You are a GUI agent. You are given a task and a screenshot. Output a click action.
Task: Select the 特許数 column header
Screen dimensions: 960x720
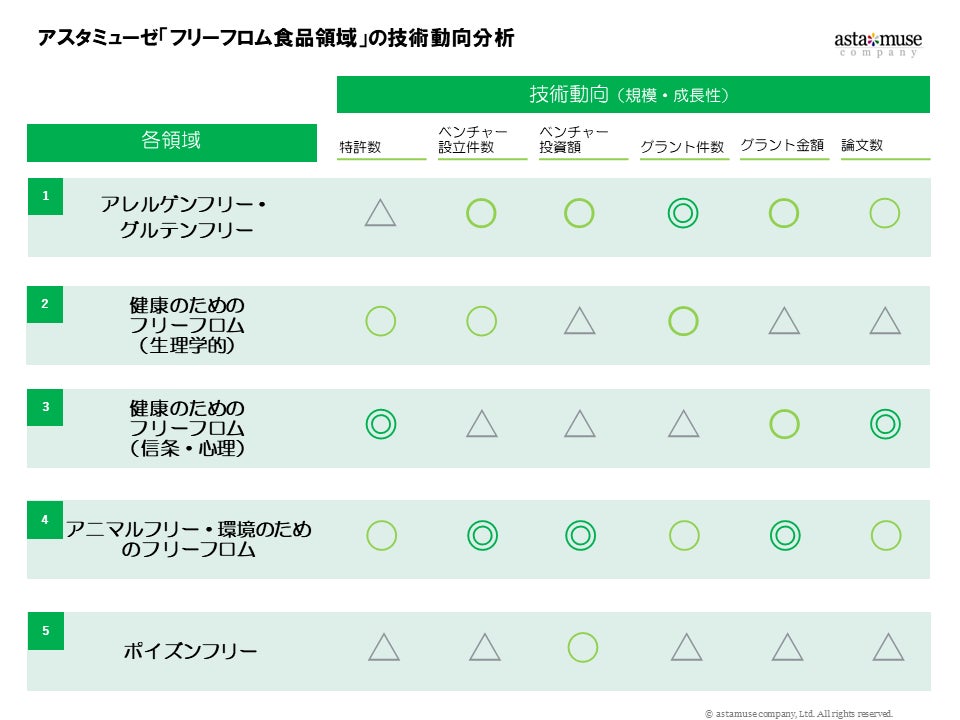click(361, 147)
